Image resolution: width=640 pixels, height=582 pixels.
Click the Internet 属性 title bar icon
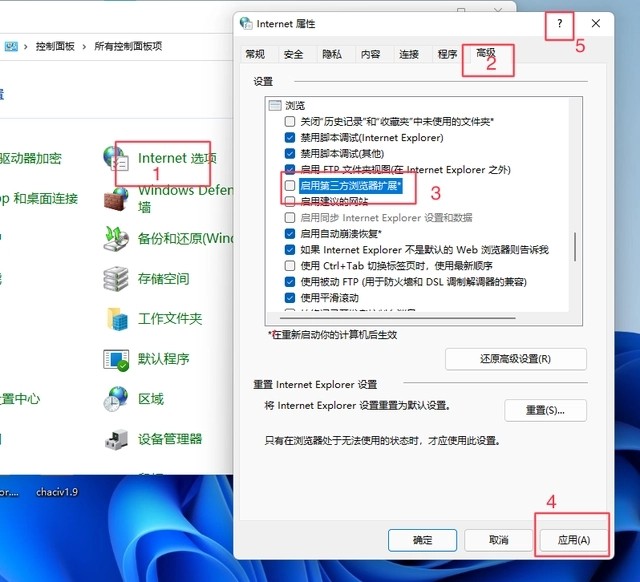[x=246, y=23]
